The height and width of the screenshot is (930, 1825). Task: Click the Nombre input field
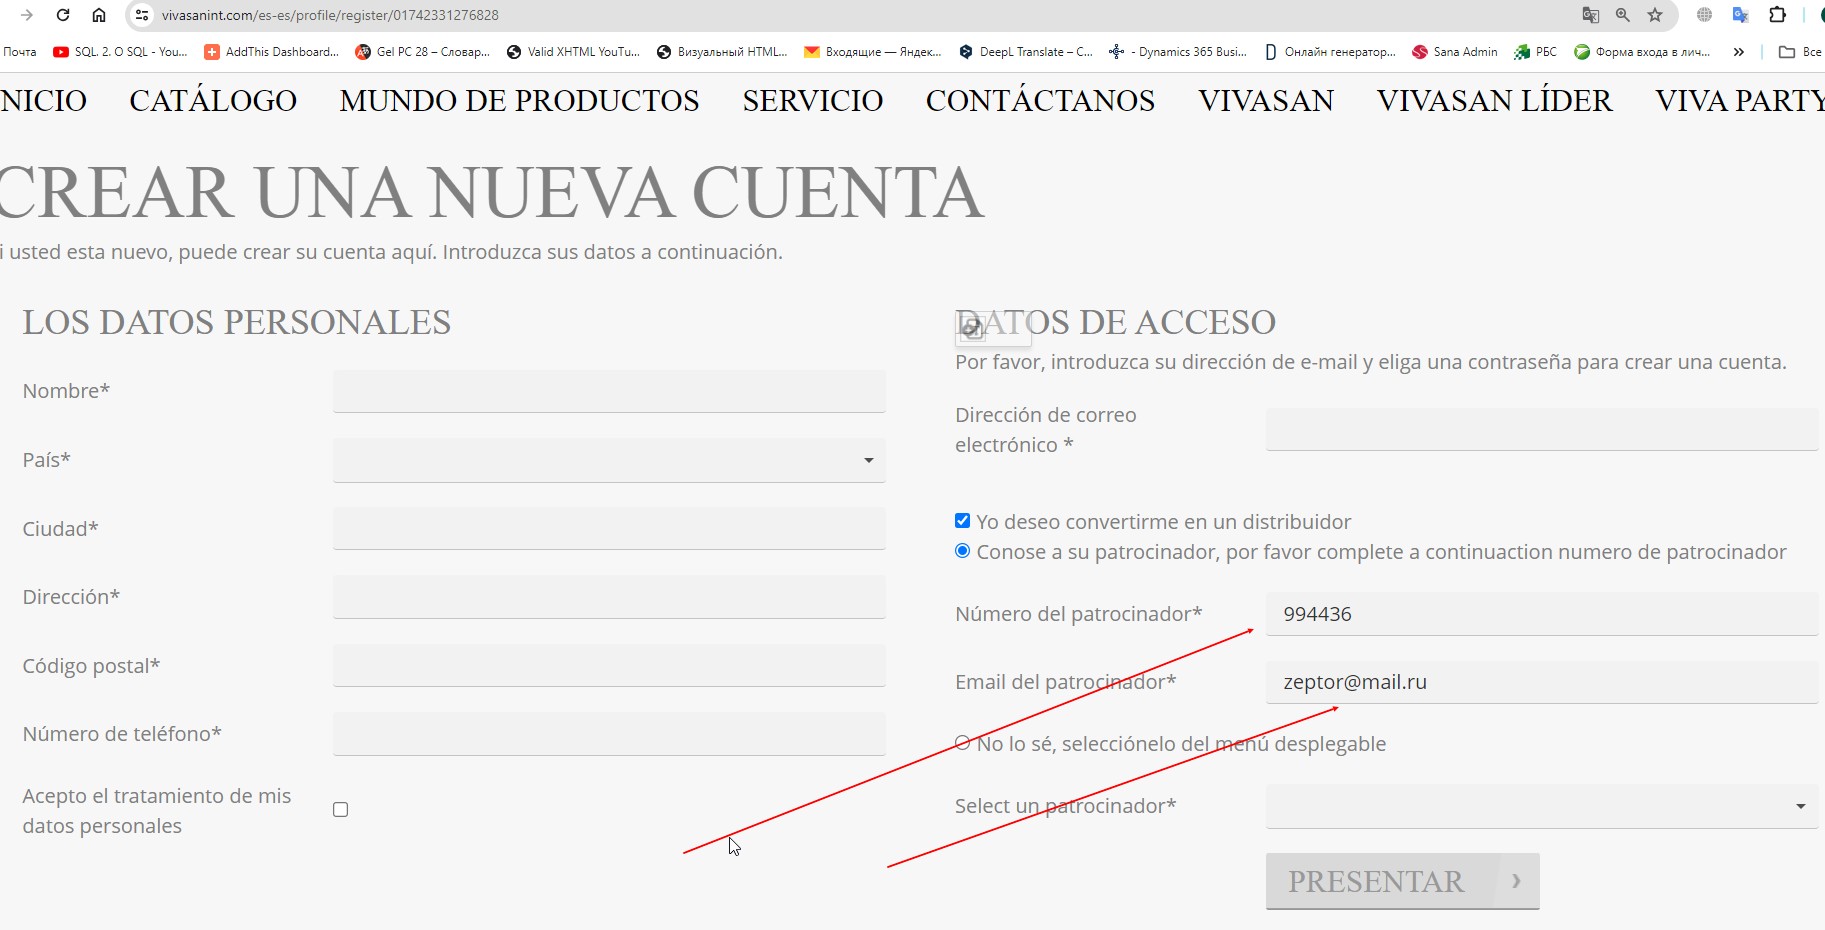[609, 391]
